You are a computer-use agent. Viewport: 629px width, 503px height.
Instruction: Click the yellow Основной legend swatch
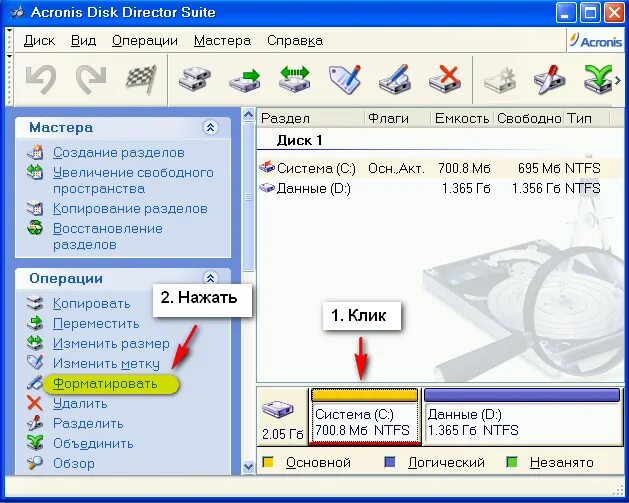point(268,462)
